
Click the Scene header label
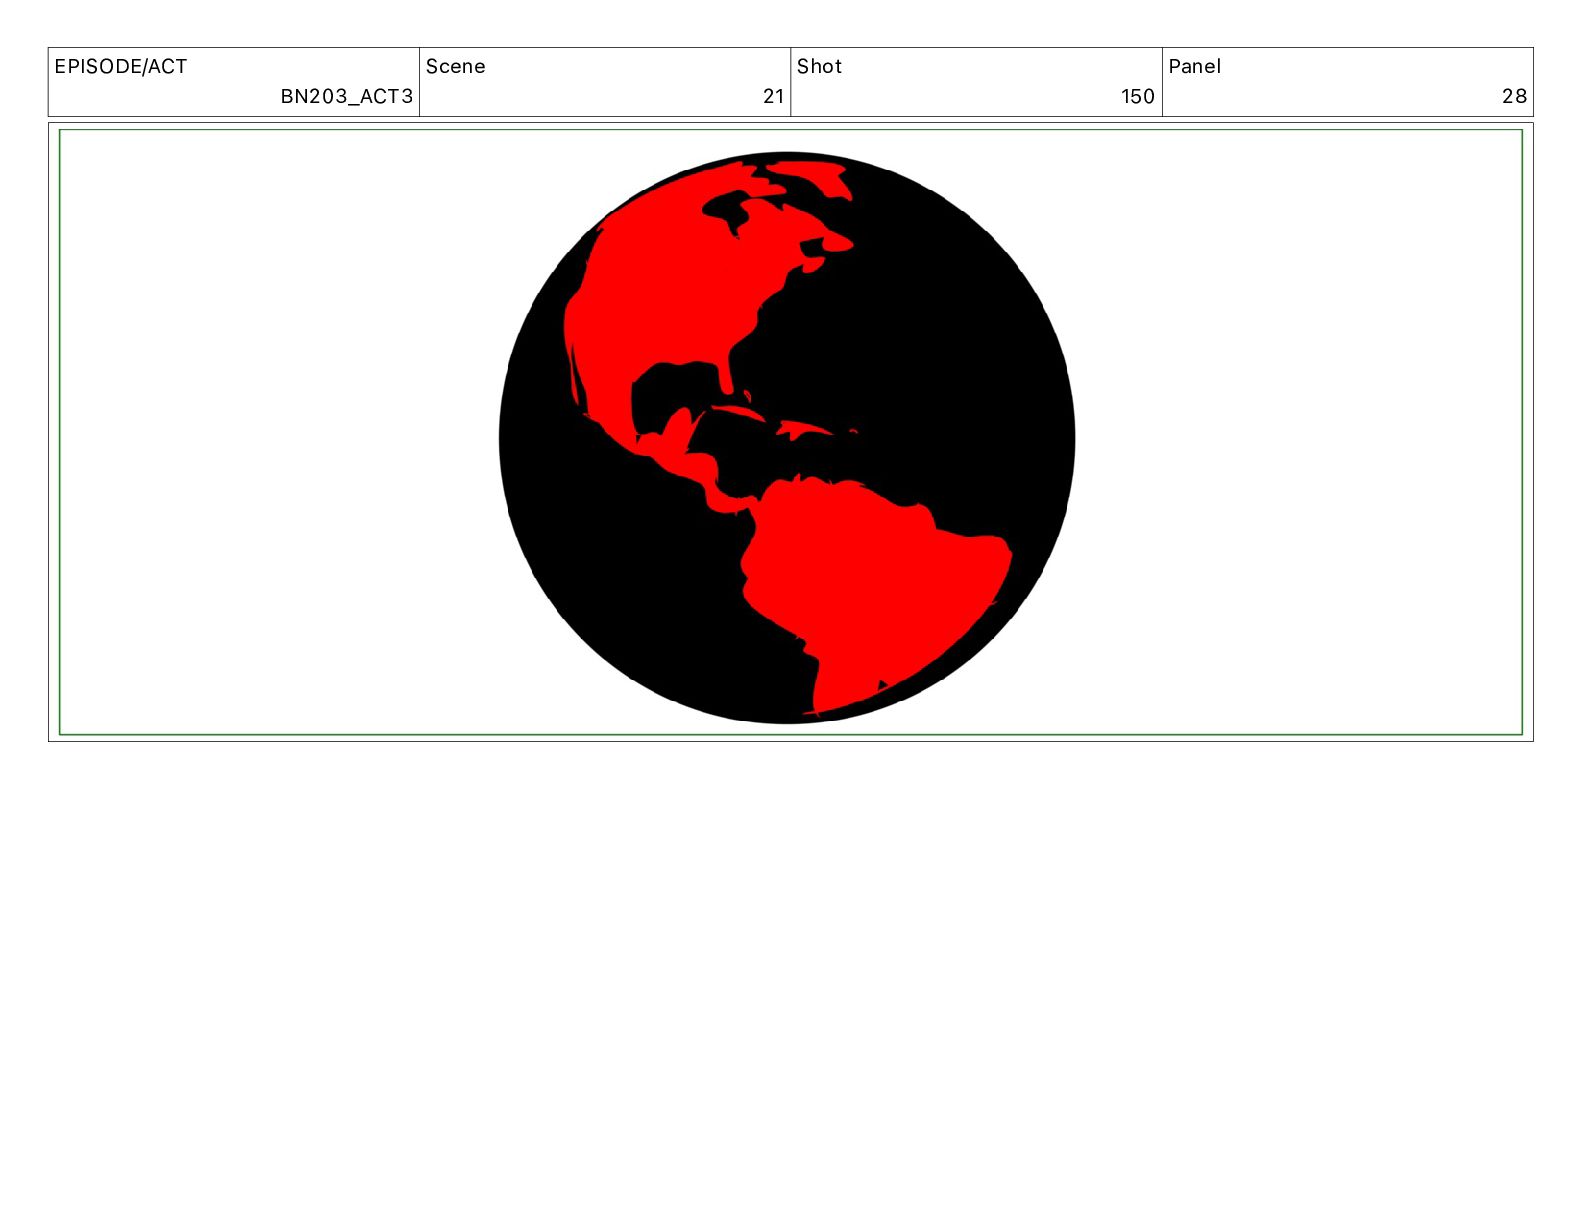tap(456, 67)
